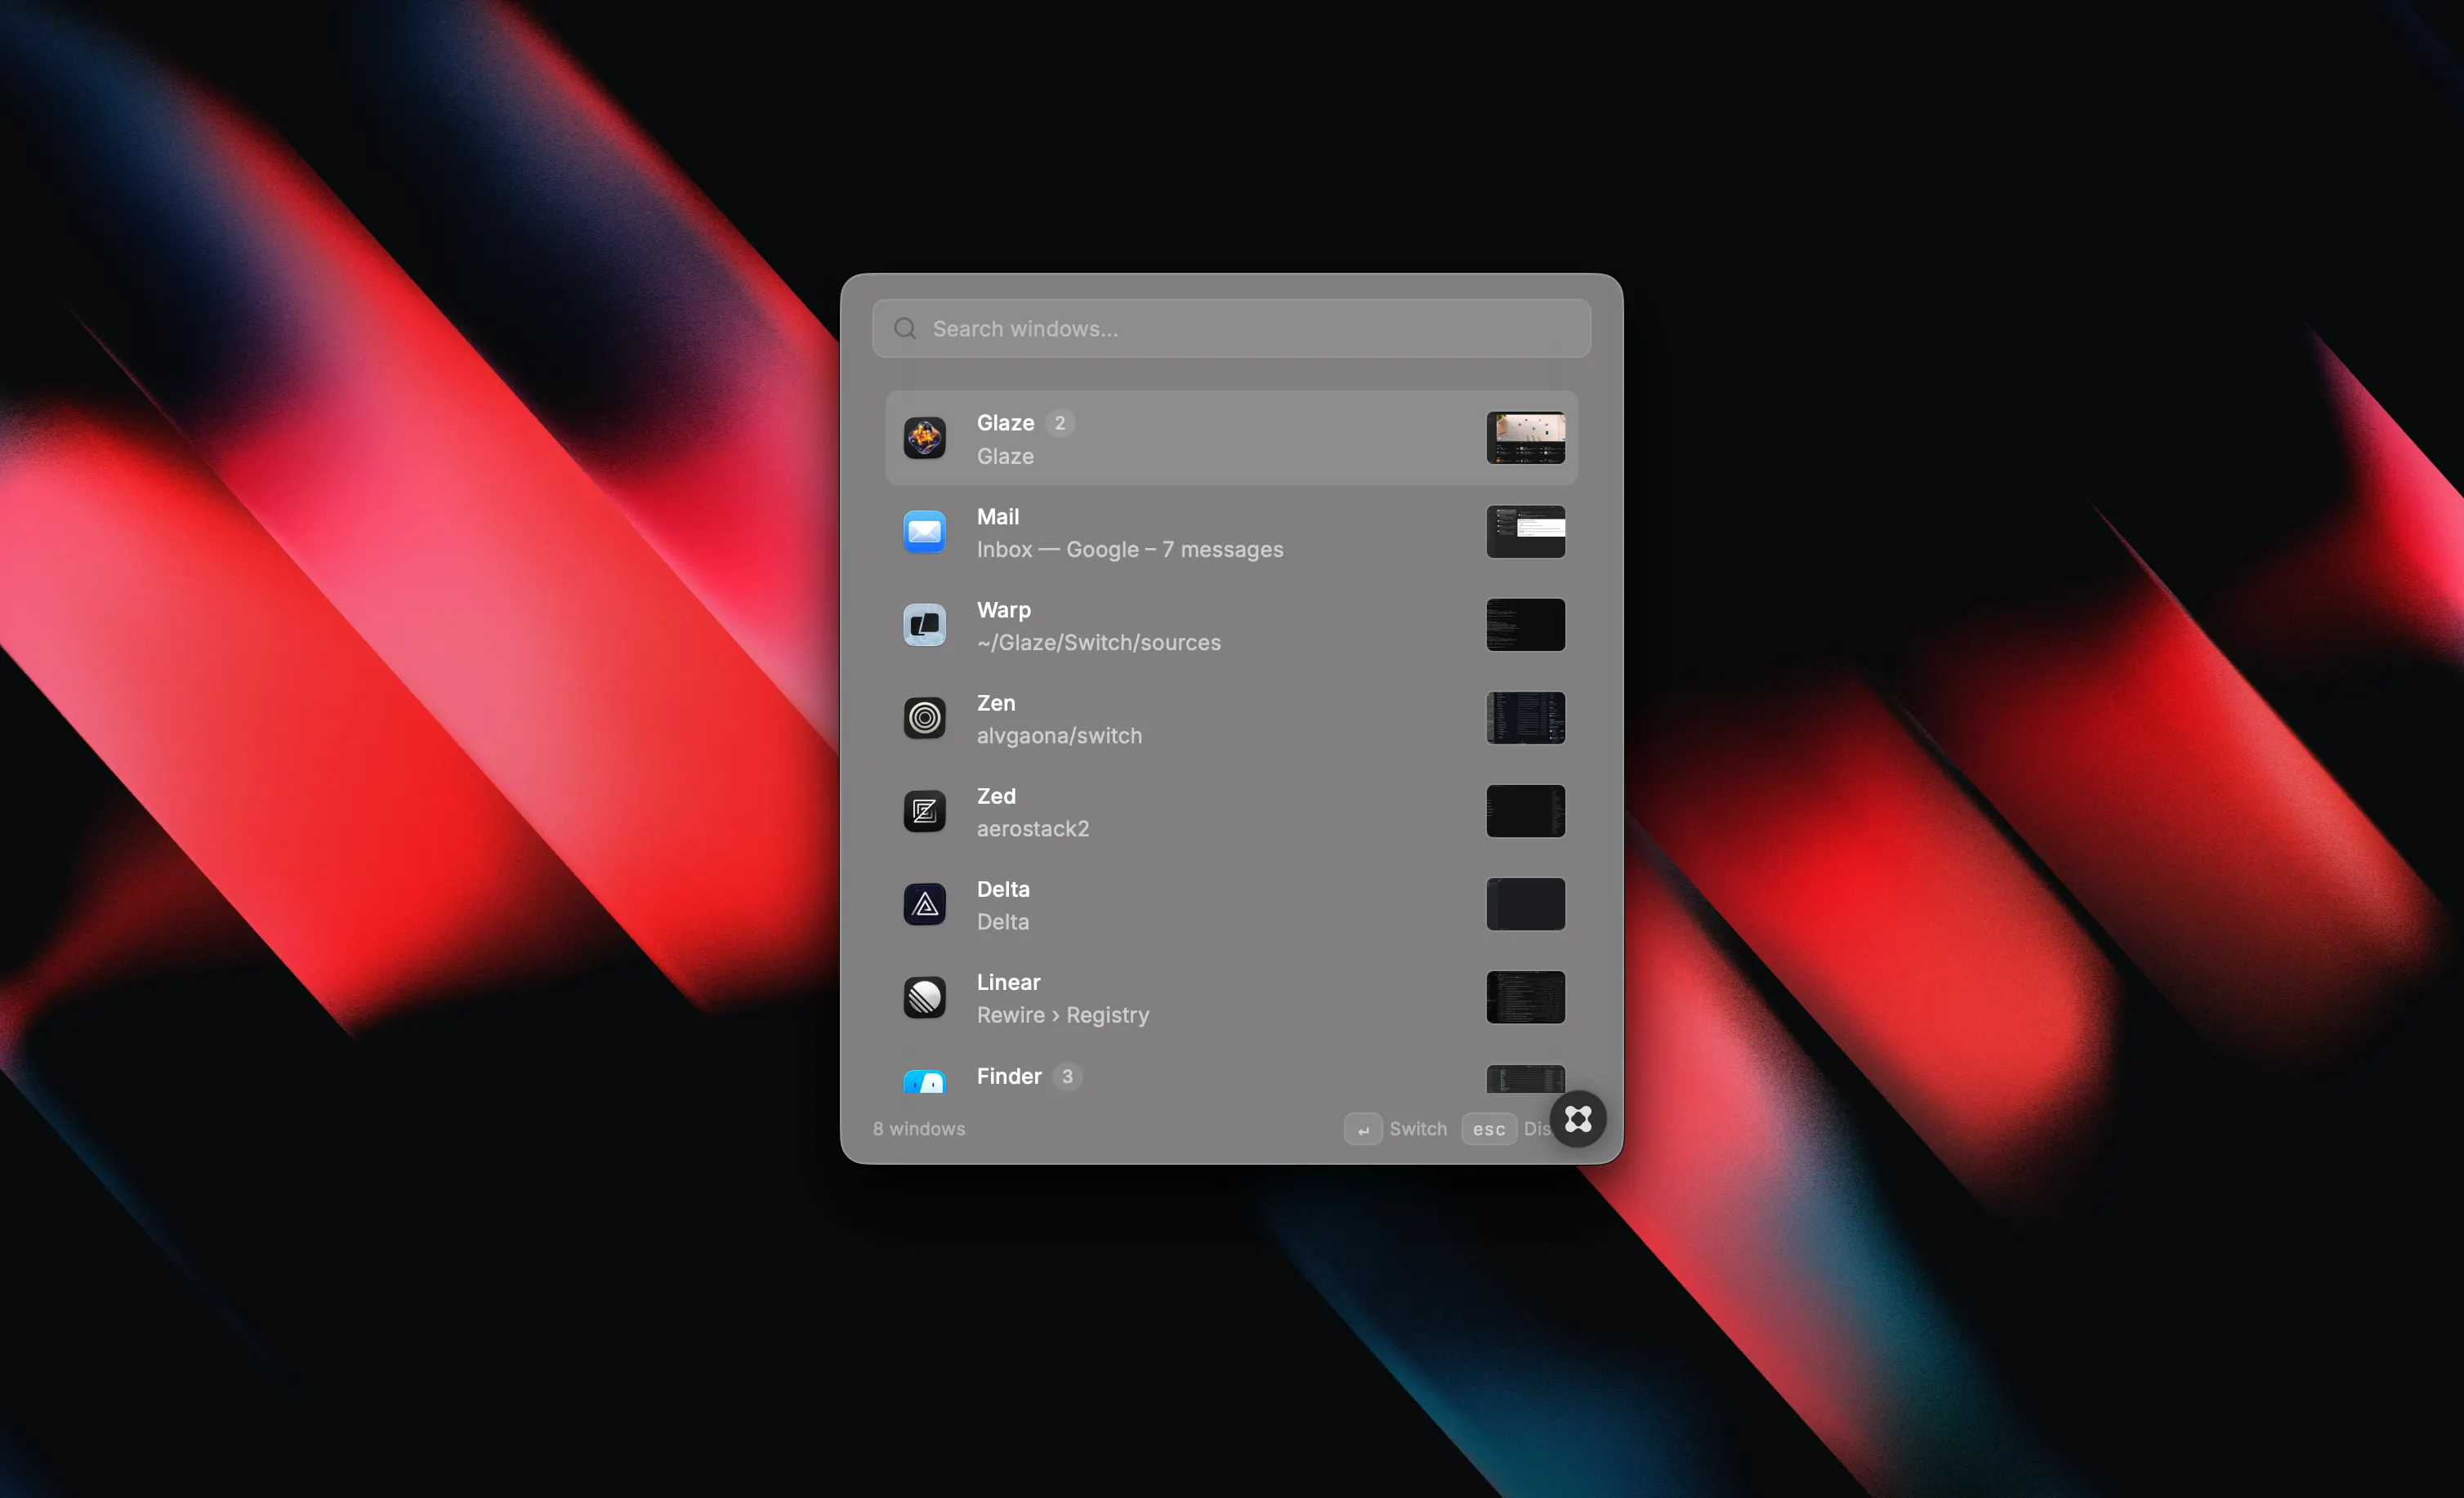Click the Delta app icon
The height and width of the screenshot is (1498, 2464).
pos(924,903)
